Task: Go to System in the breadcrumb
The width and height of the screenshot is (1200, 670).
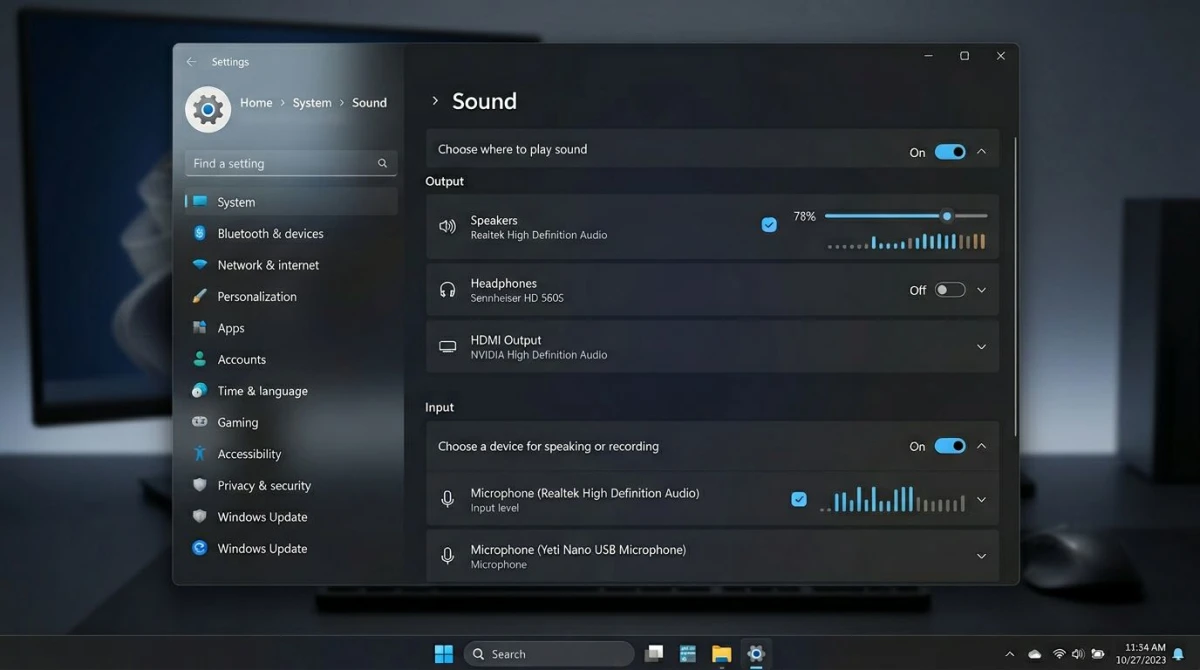Action: pyautogui.click(x=312, y=102)
